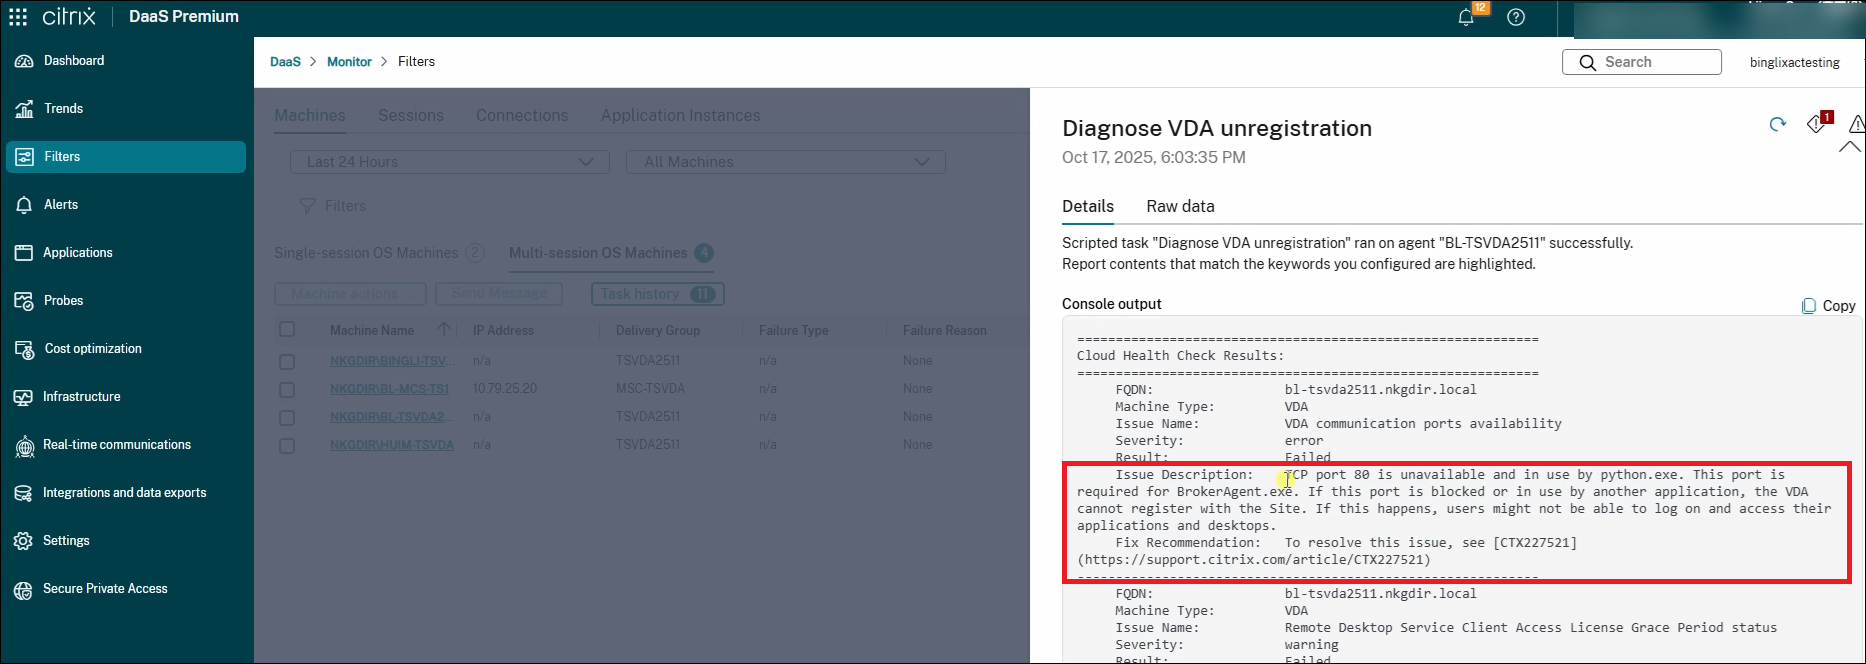
Task: Open the Applications sidebar entry
Action: click(125, 253)
